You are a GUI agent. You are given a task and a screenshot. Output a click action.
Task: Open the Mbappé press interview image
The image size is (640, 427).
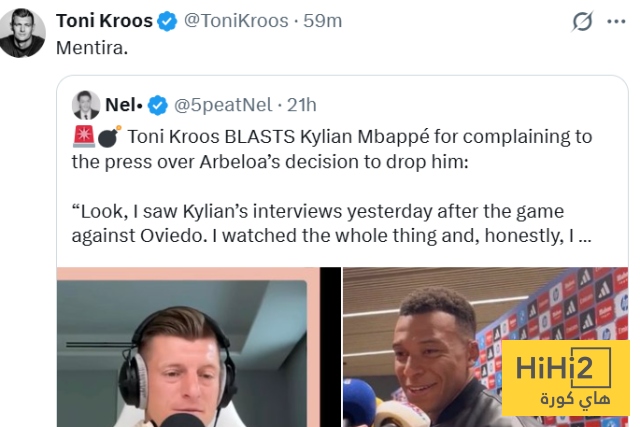(x=485, y=347)
